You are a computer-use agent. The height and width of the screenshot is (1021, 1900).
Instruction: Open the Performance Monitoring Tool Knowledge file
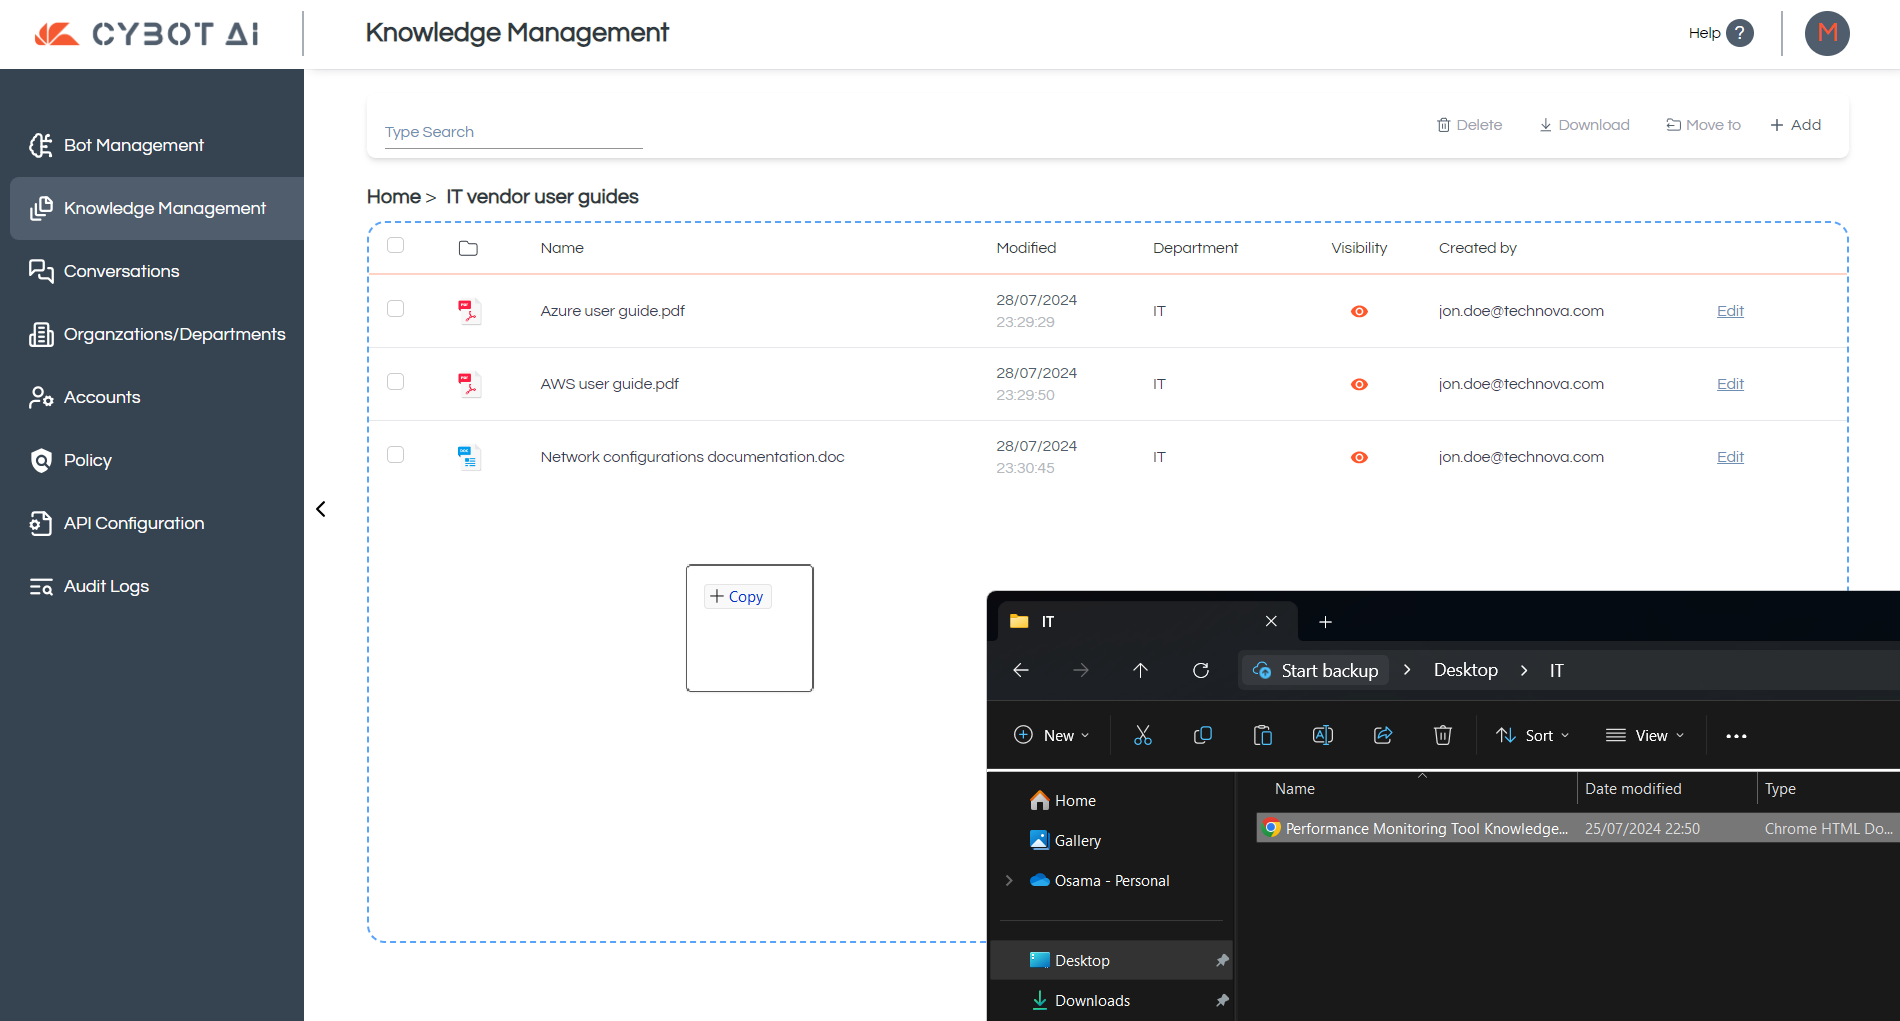click(x=1425, y=828)
